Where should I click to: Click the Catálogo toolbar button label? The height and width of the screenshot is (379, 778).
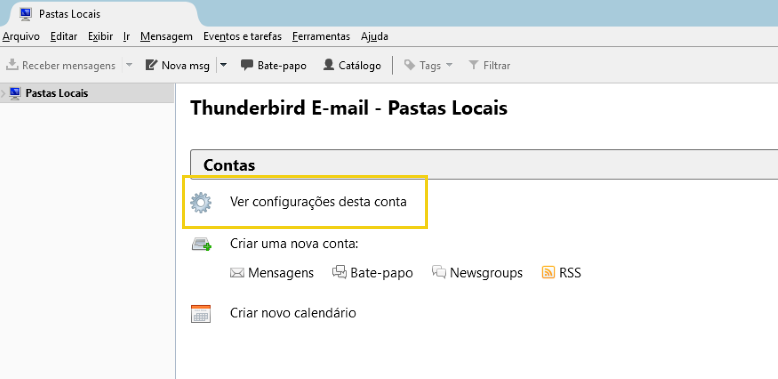pyautogui.click(x=360, y=65)
